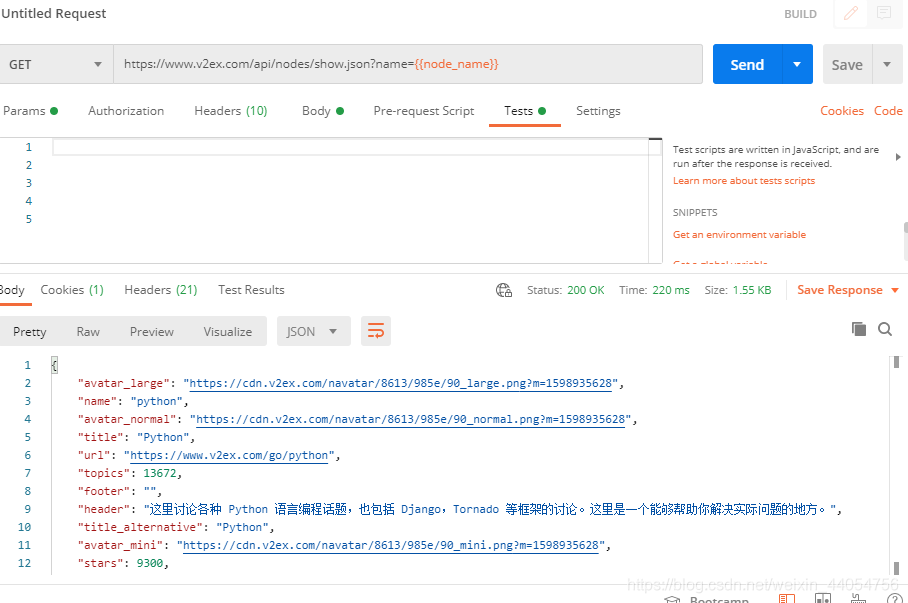Viewport: 908px width, 603px height.
Task: Switch to the request Body tab
Action: pos(323,111)
